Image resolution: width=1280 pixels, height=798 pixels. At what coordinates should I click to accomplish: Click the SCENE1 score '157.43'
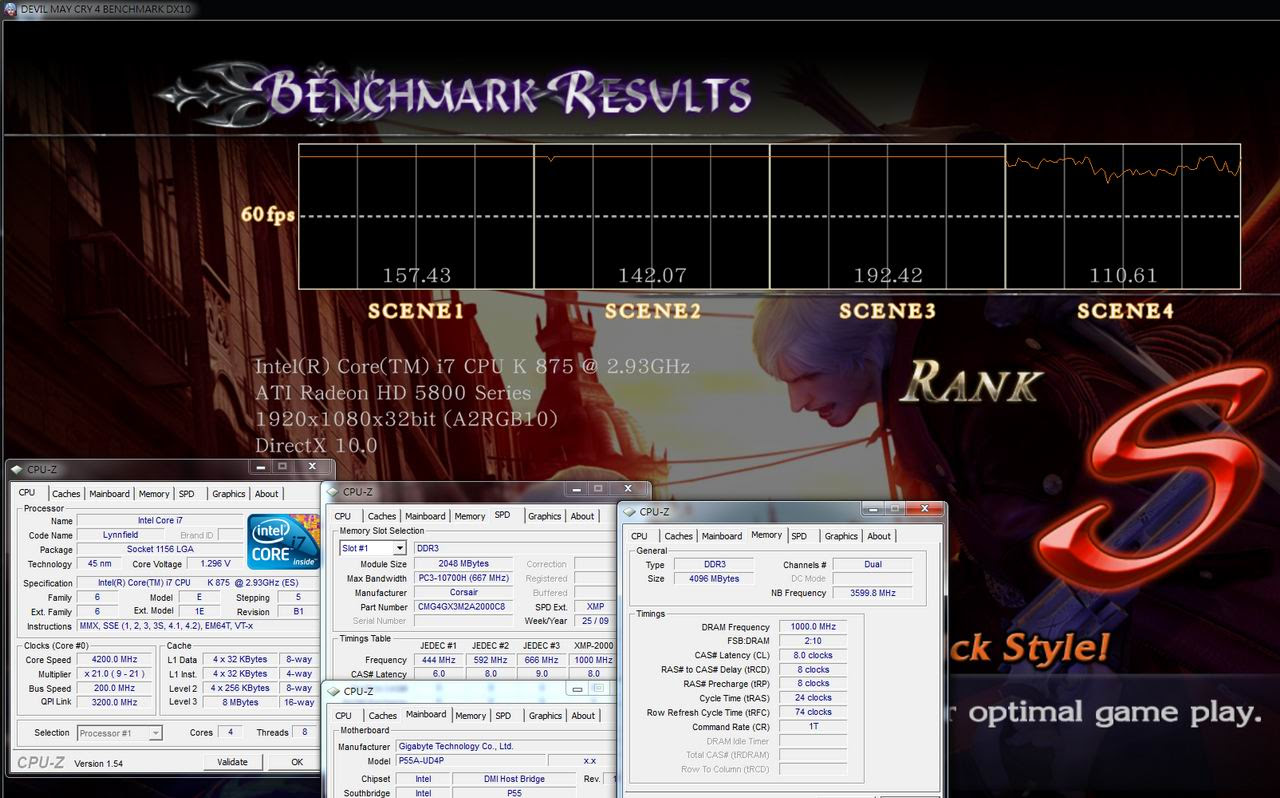pyautogui.click(x=417, y=275)
